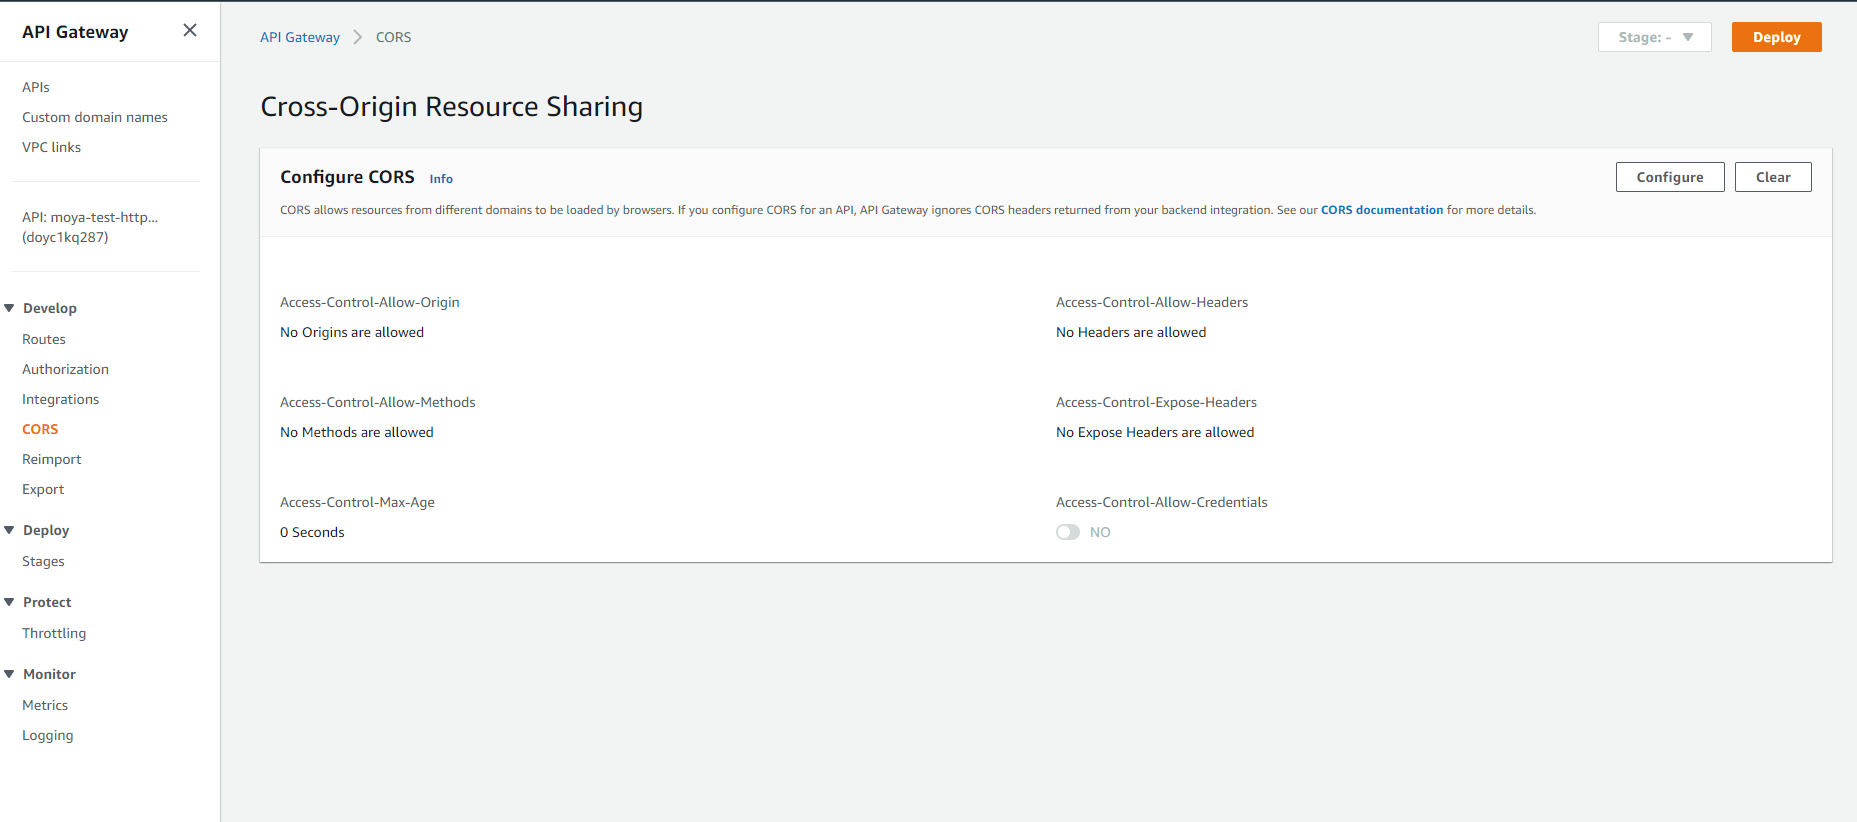
Task: Open Metrics page
Action: 45,705
